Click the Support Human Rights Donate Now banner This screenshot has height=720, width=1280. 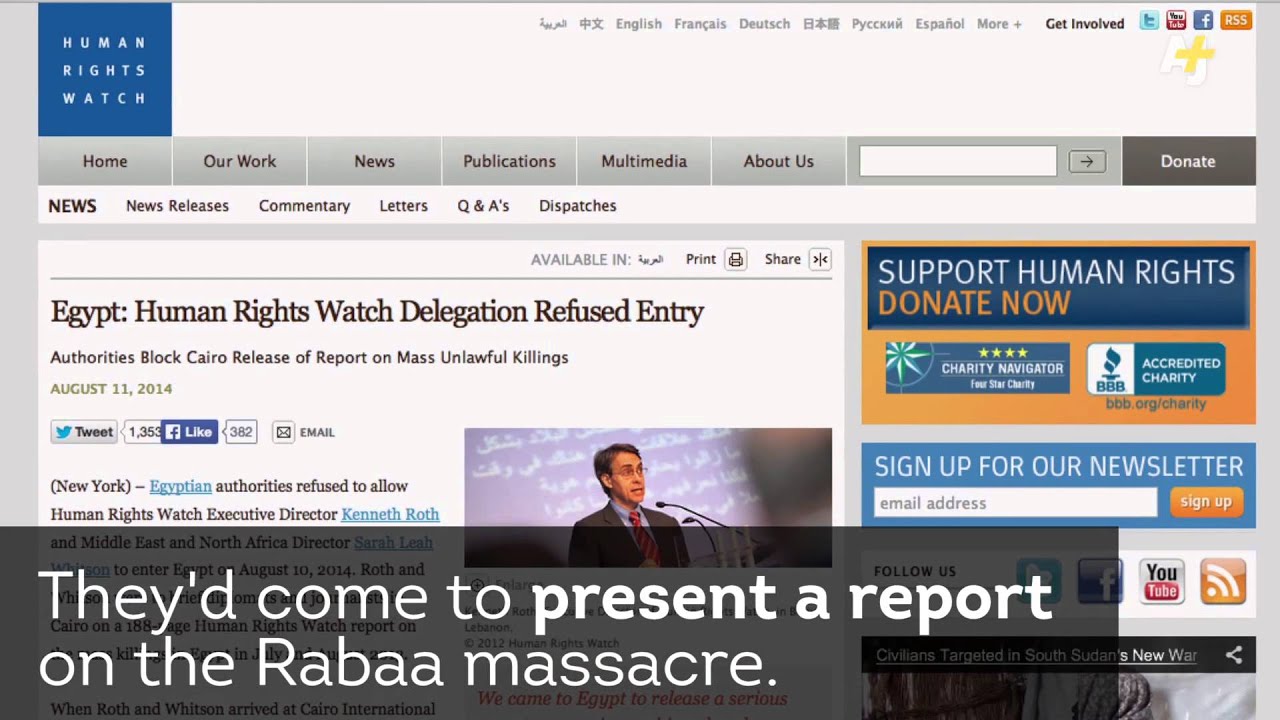[1058, 287]
